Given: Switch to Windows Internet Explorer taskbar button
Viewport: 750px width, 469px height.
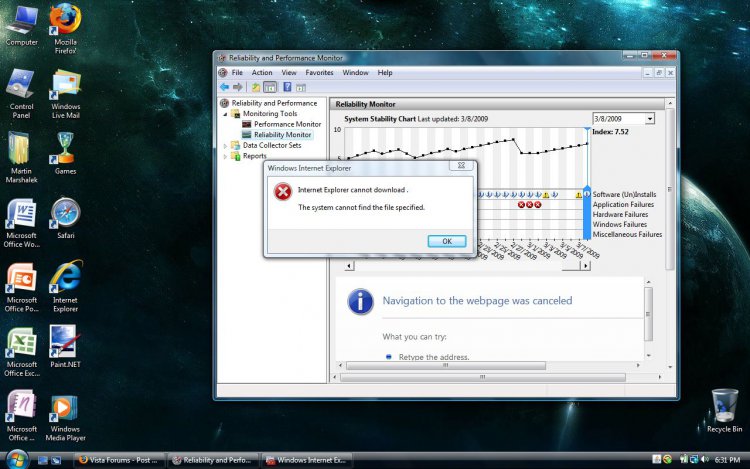Looking at the screenshot, I should pyautogui.click(x=308, y=460).
